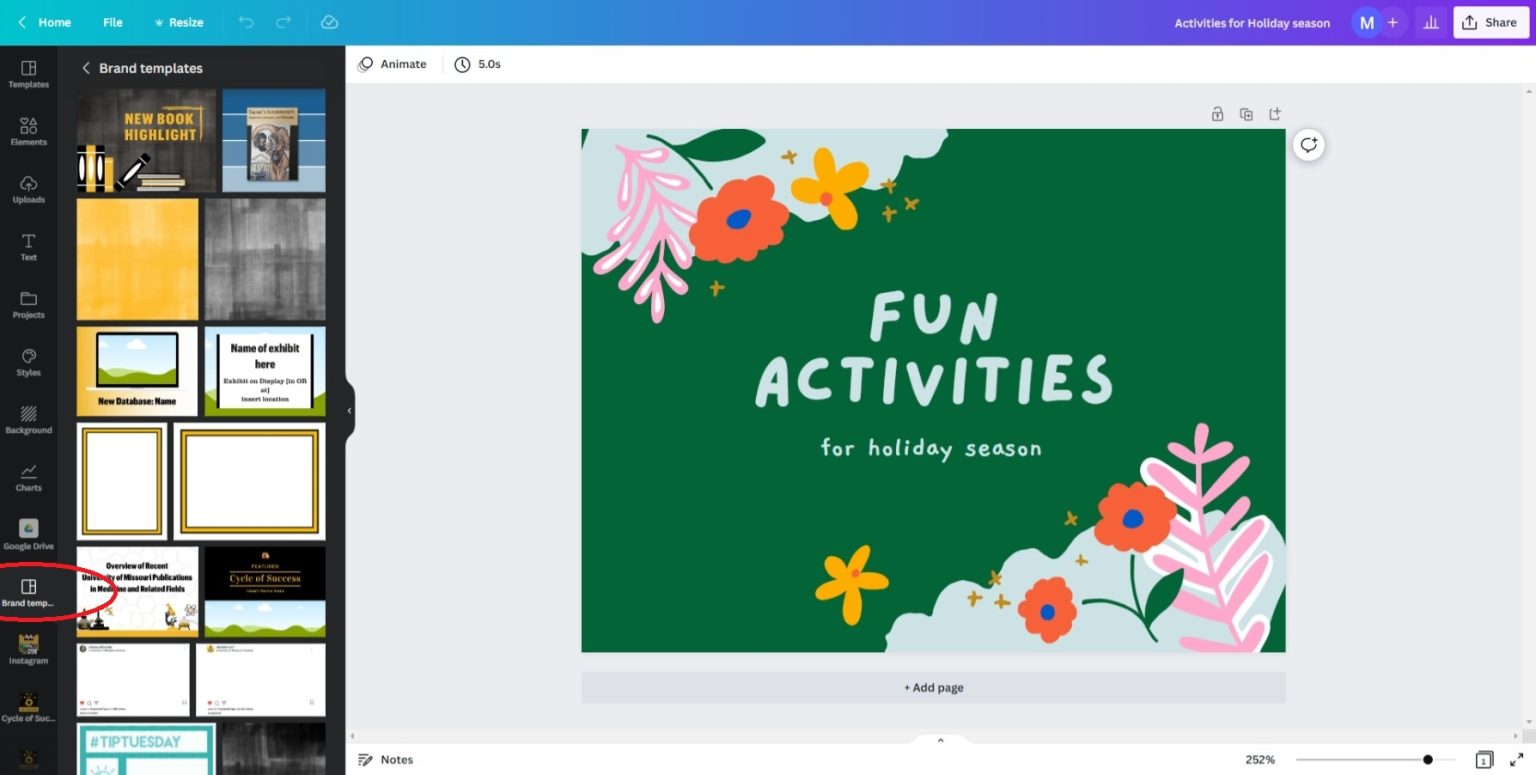Toggle fullscreen presentation mode
Viewport: 1536px width, 775px height.
1516,760
